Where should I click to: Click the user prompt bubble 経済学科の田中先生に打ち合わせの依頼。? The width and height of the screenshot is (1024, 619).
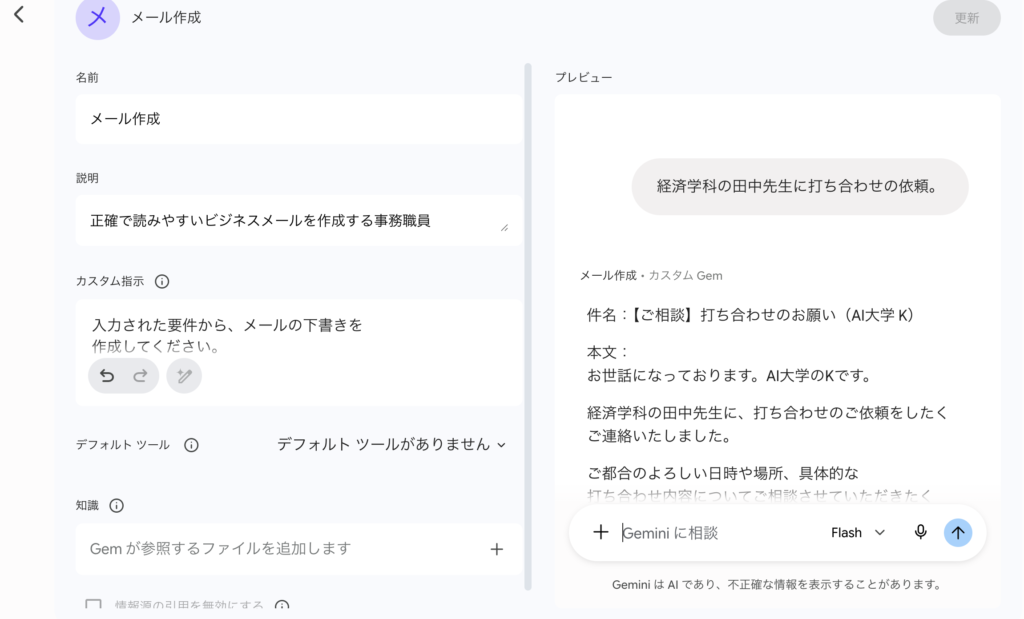800,187
